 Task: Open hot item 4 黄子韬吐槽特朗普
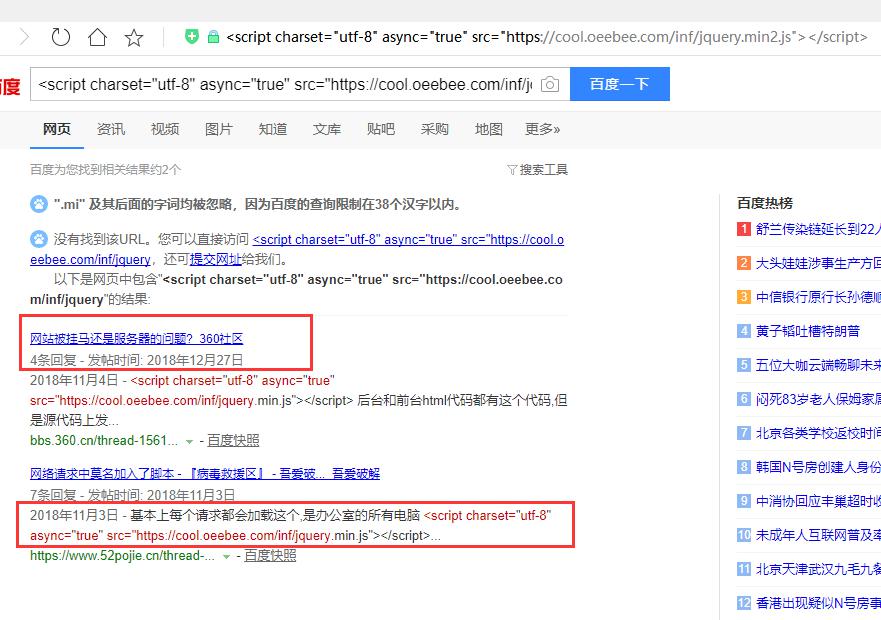click(807, 331)
